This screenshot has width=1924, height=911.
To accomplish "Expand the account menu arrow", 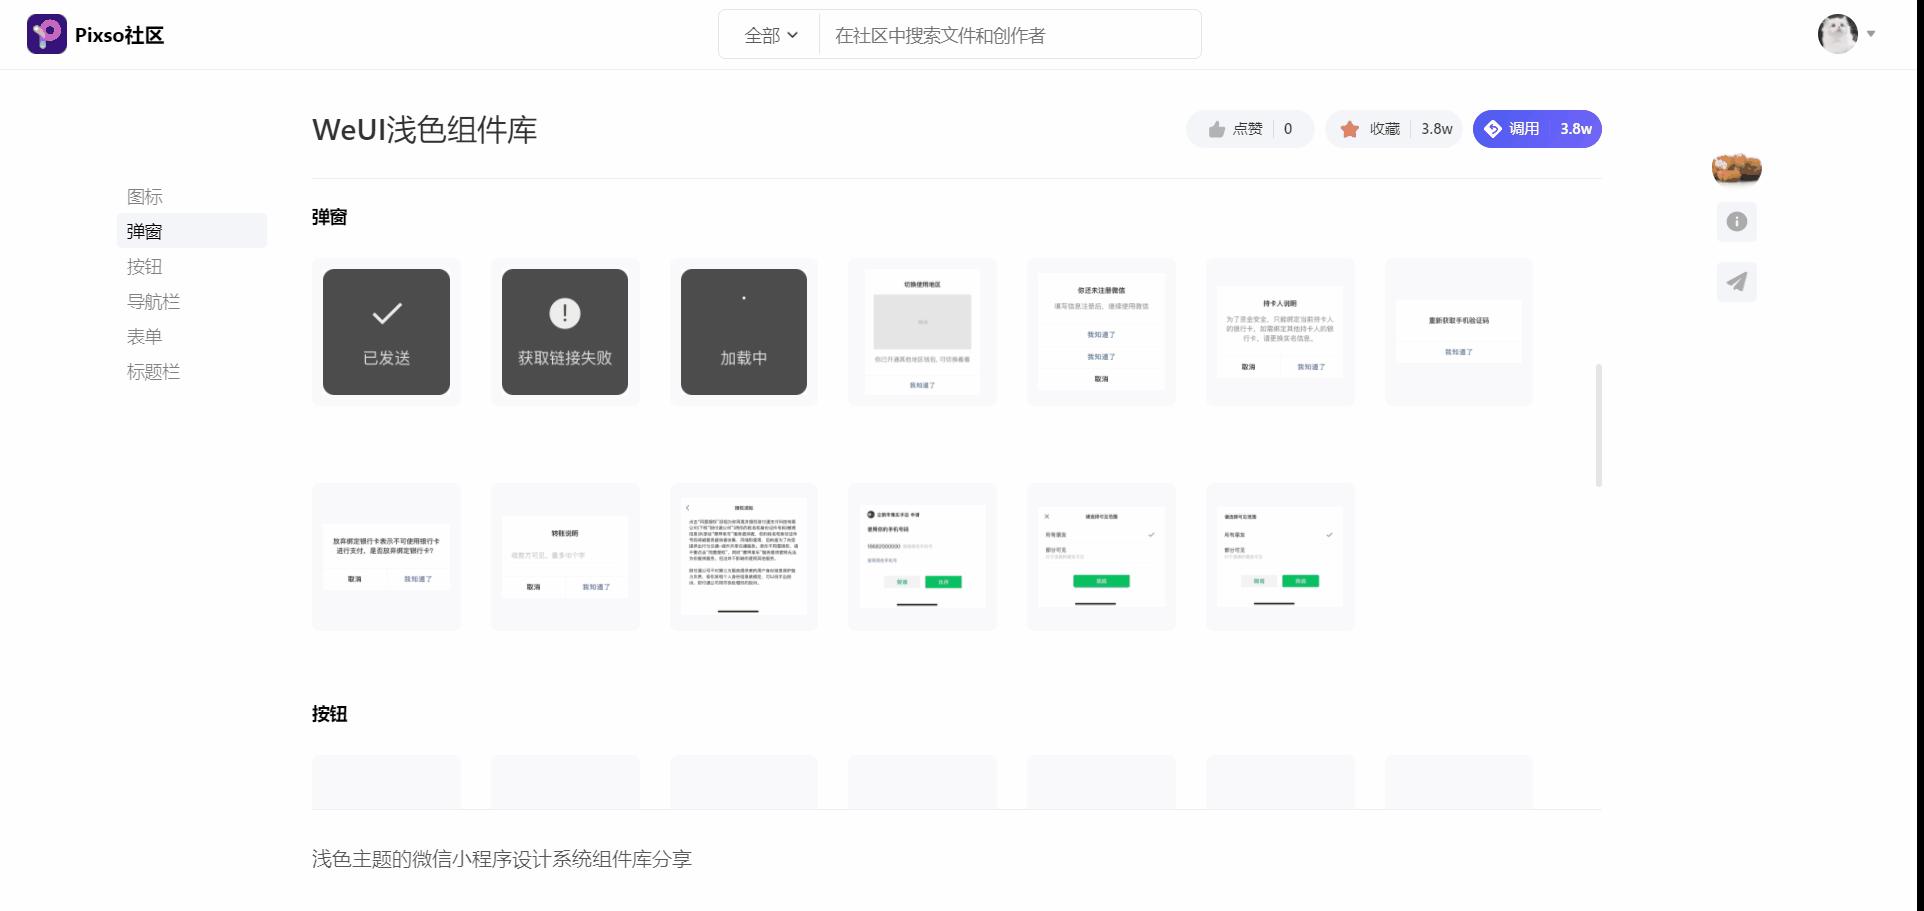I will [1871, 34].
